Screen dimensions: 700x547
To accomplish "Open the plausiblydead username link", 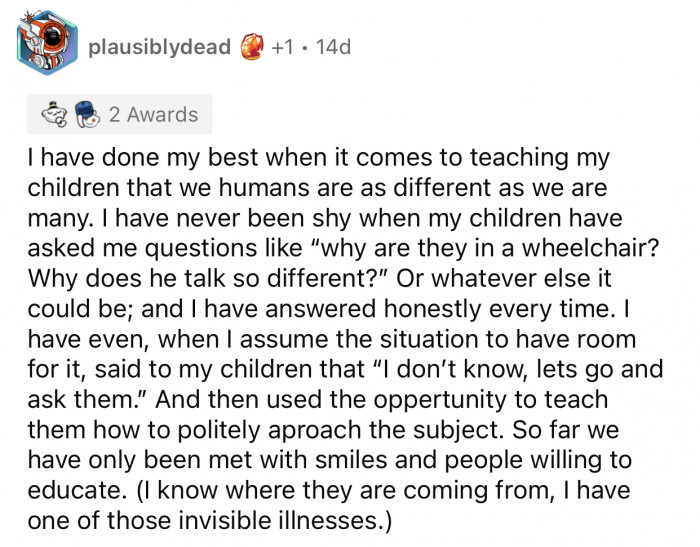I will coord(159,47).
